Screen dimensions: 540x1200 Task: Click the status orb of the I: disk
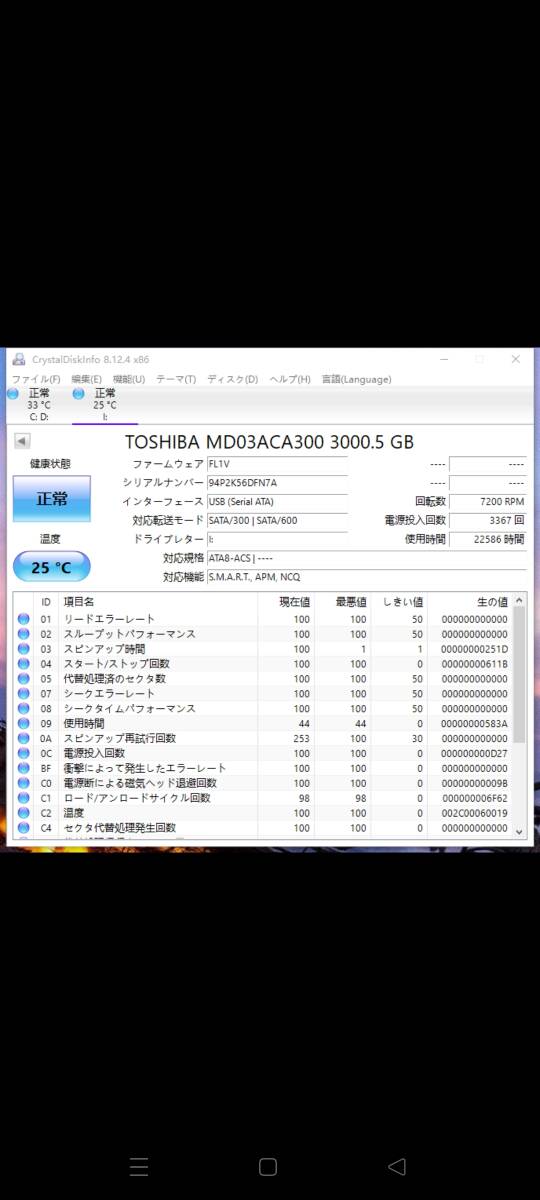(x=79, y=394)
